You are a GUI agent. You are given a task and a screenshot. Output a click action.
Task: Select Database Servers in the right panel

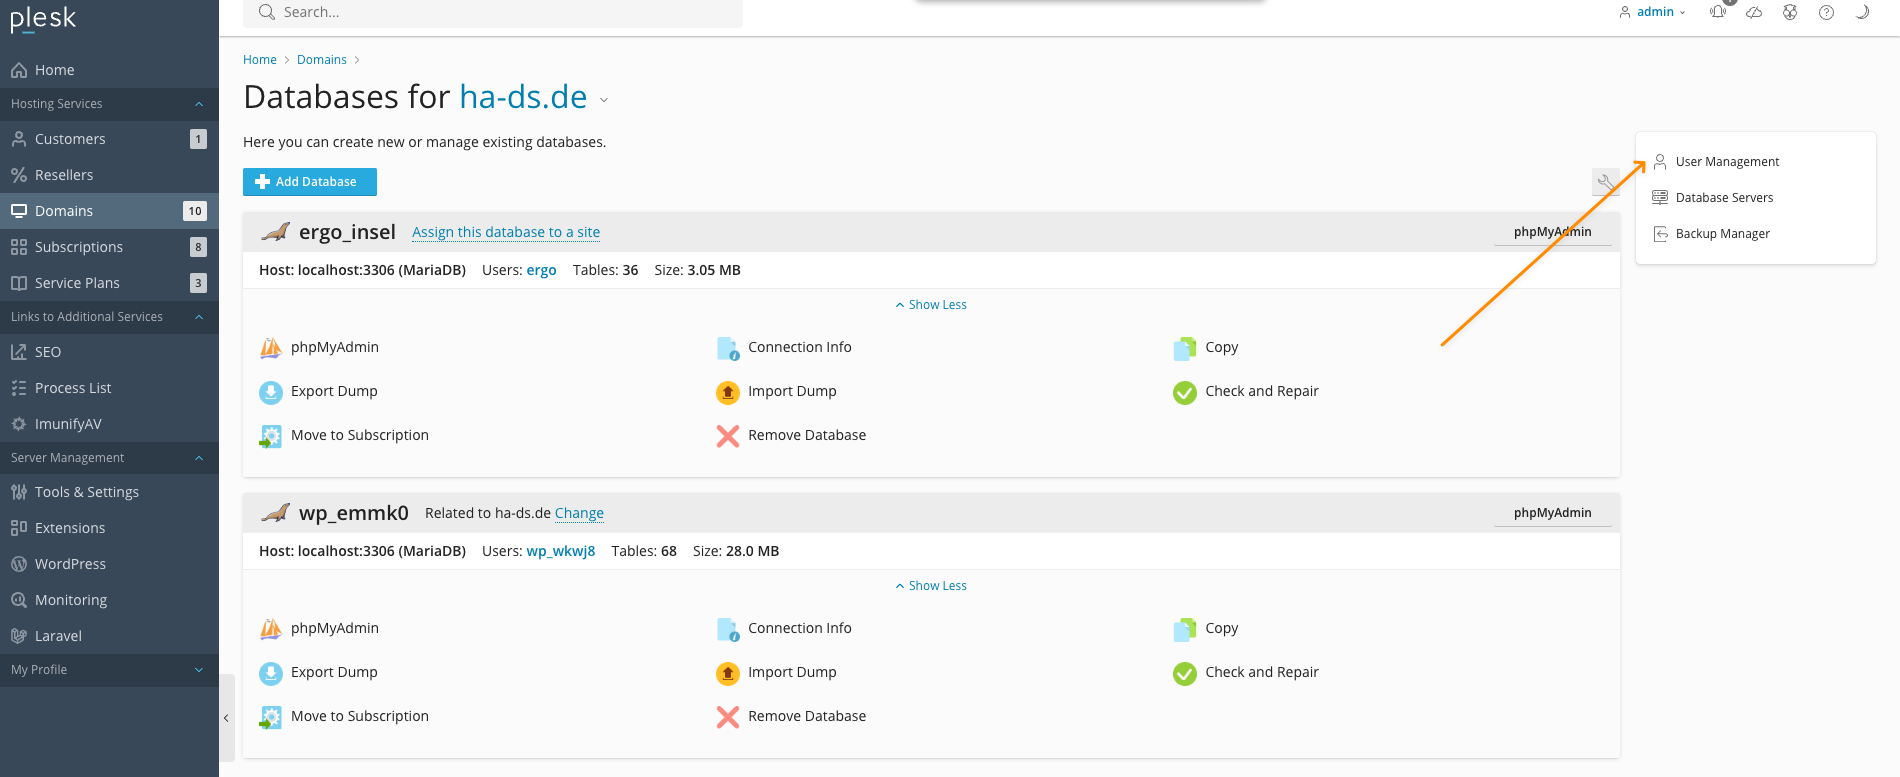point(1724,198)
